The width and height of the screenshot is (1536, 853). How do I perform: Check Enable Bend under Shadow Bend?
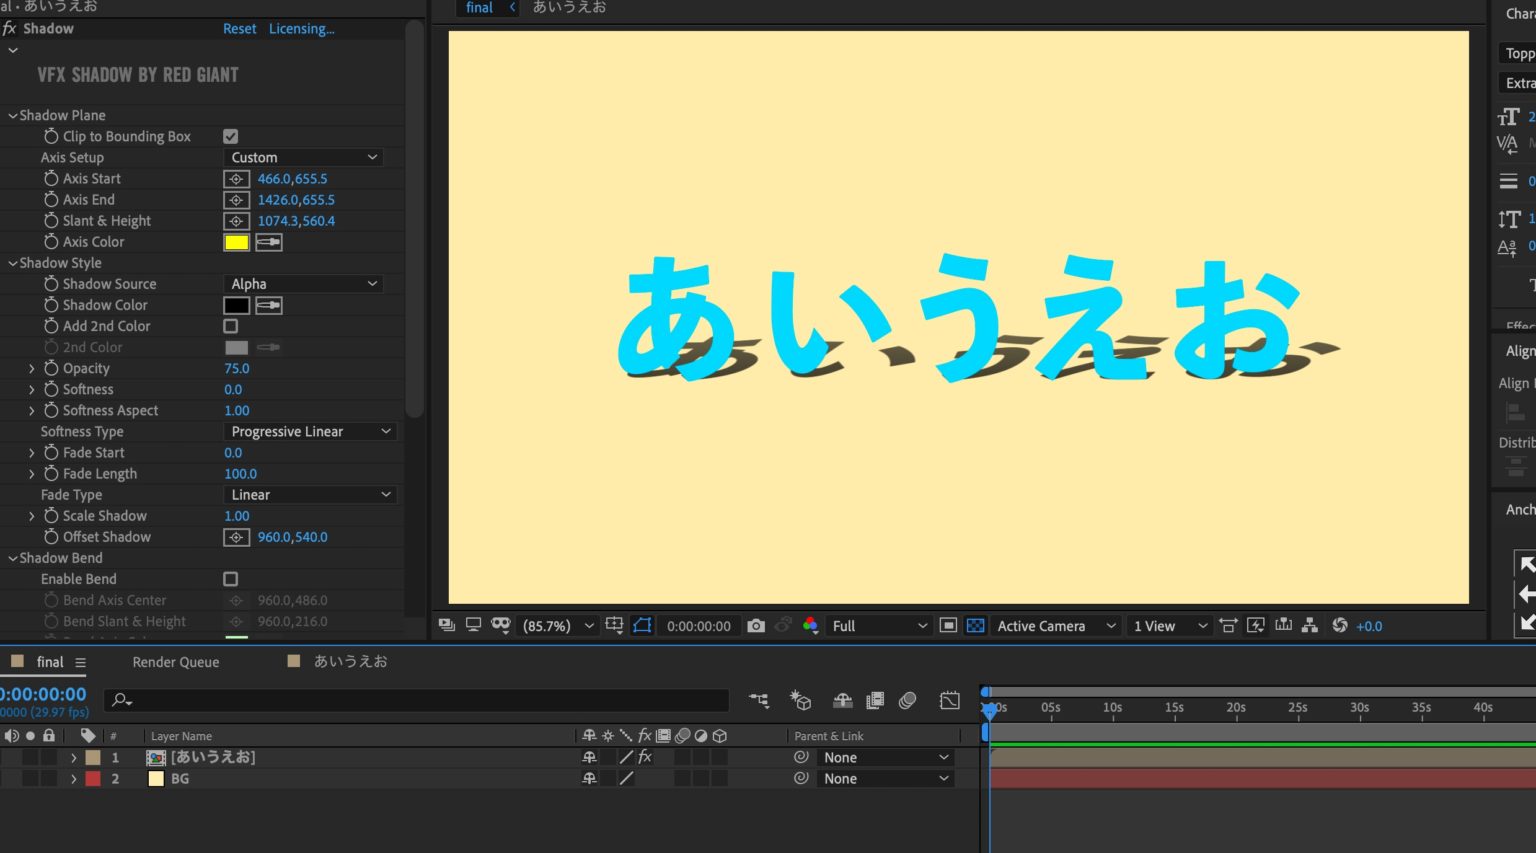[230, 578]
